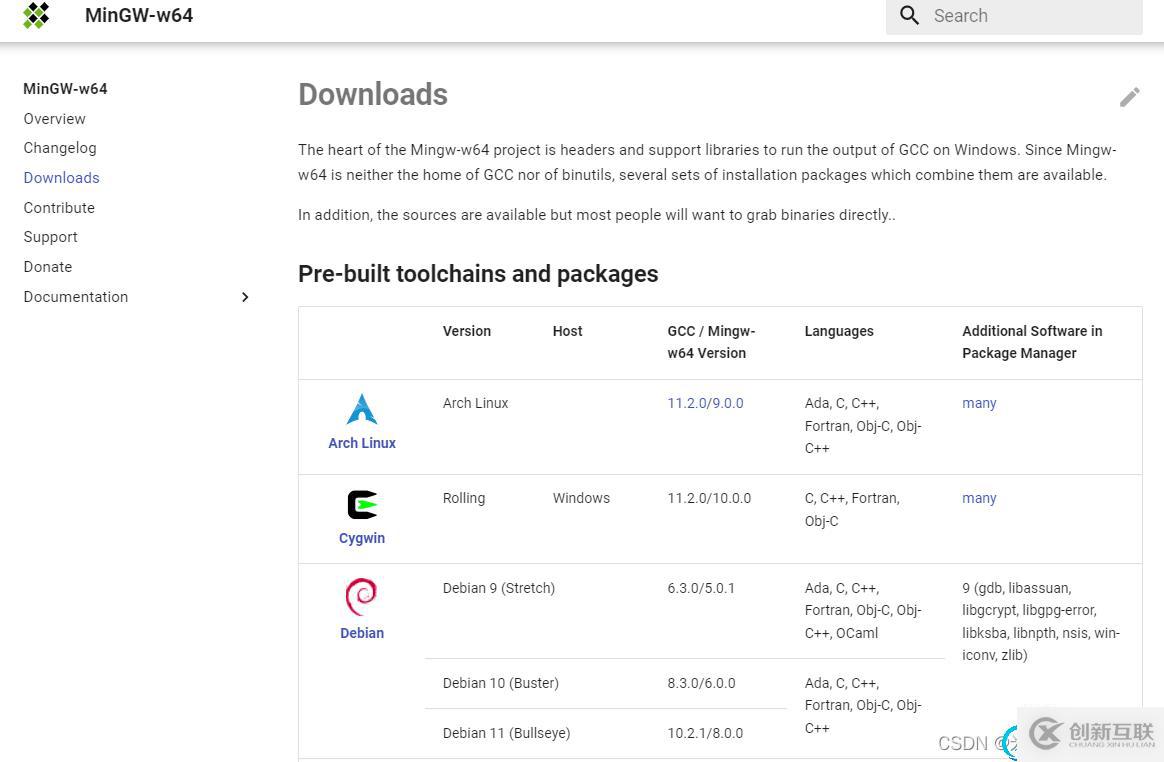Viewport: 1164px width, 762px height.
Task: Follow the Cygwin text link
Action: coord(362,538)
